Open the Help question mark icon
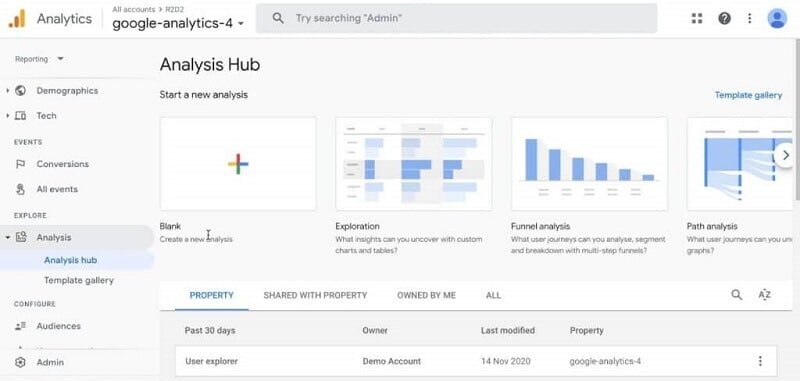800x381 pixels. [724, 18]
